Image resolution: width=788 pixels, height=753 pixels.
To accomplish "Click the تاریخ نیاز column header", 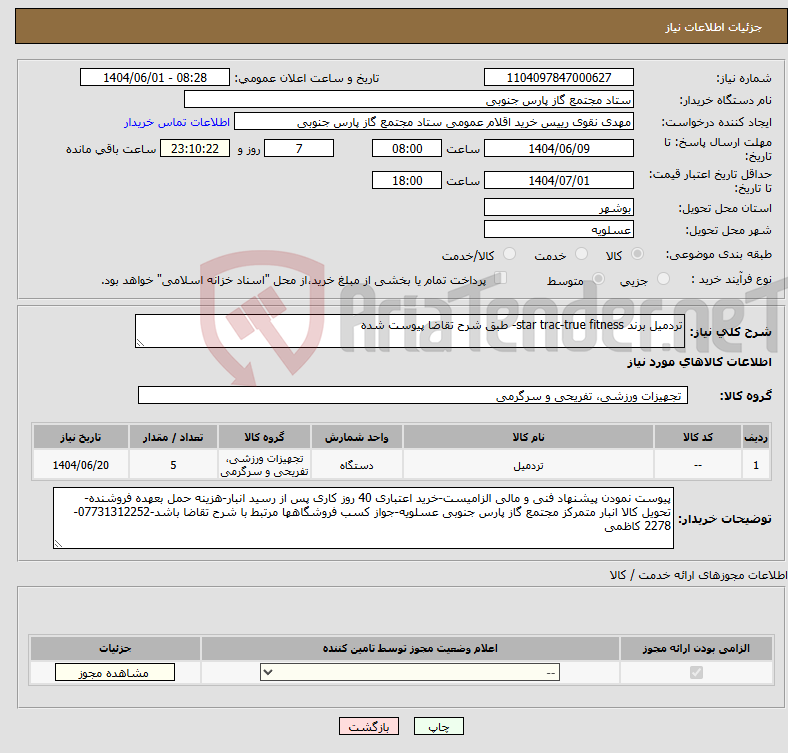I will click(x=81, y=437).
